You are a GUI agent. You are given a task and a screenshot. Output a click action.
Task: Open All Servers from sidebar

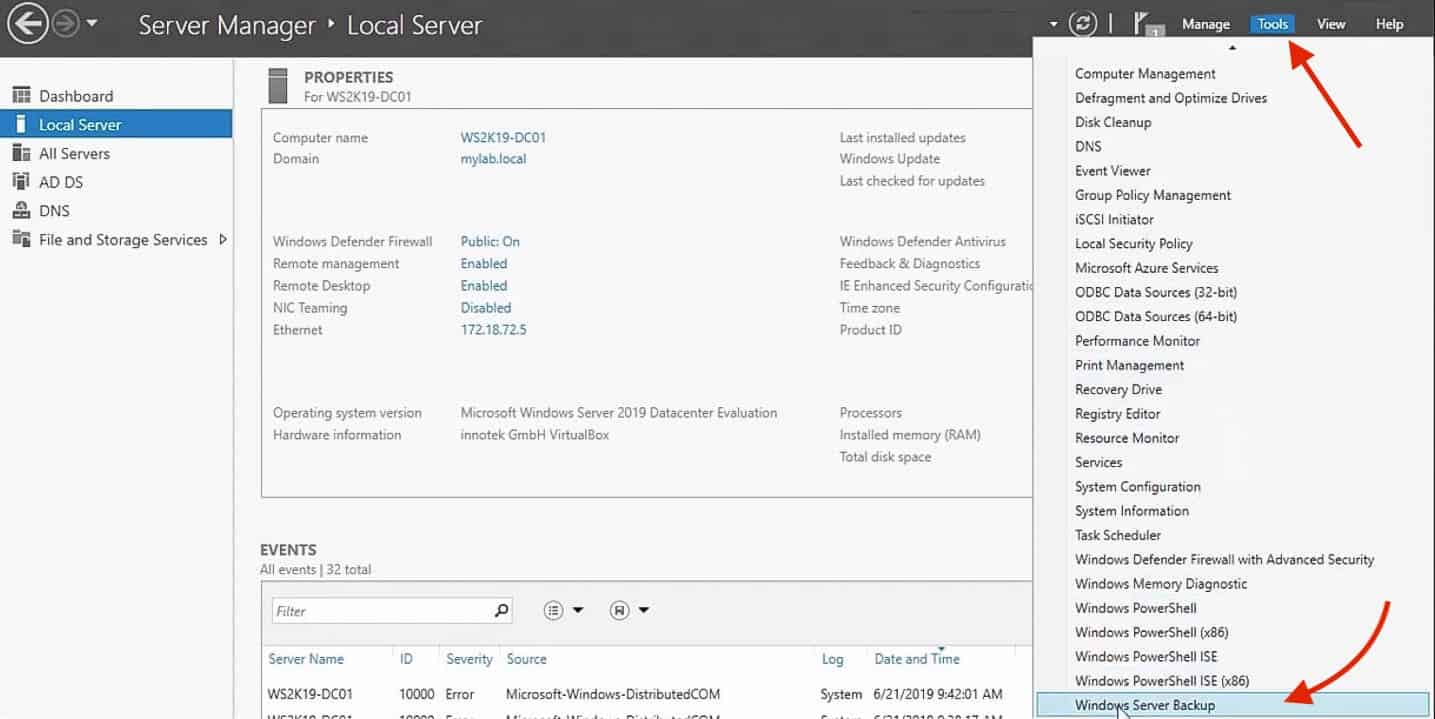tap(74, 154)
